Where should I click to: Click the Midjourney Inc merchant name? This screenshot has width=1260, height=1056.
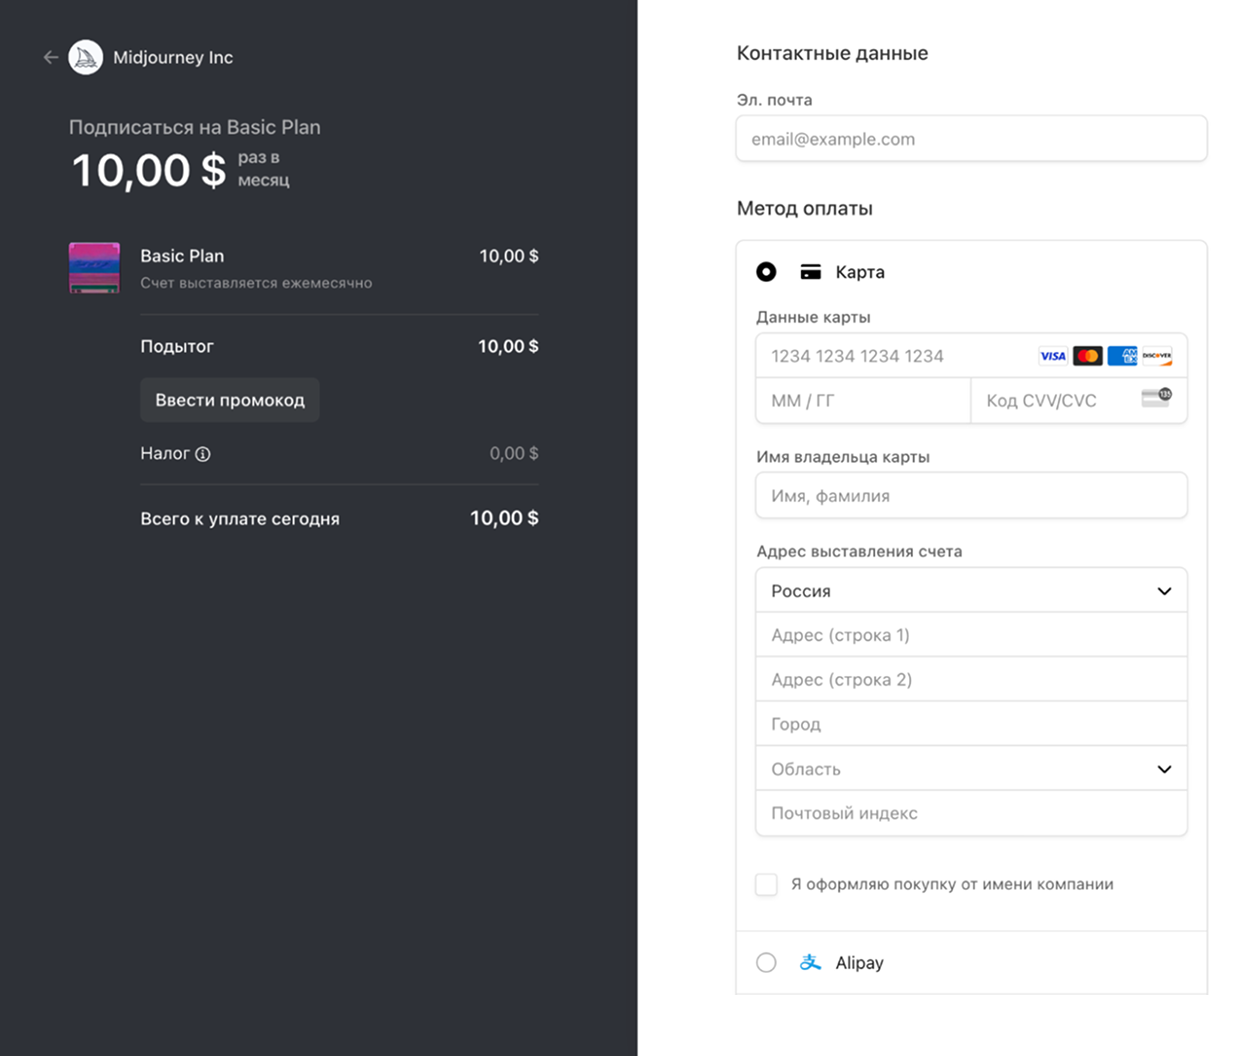point(173,58)
